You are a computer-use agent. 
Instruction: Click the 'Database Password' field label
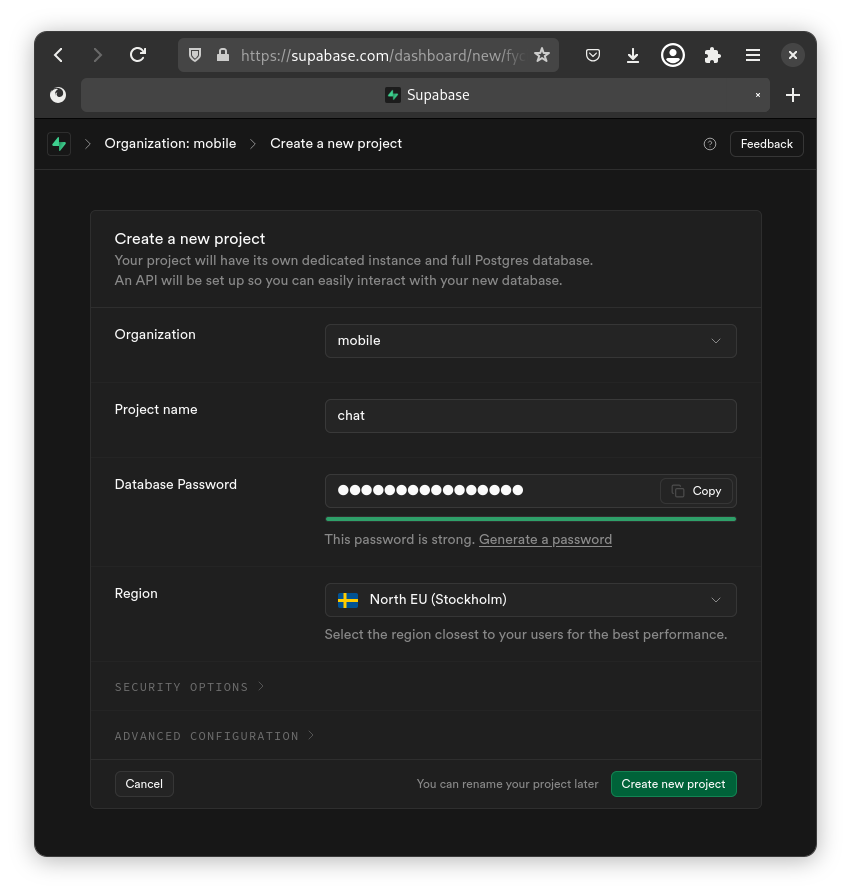click(176, 485)
